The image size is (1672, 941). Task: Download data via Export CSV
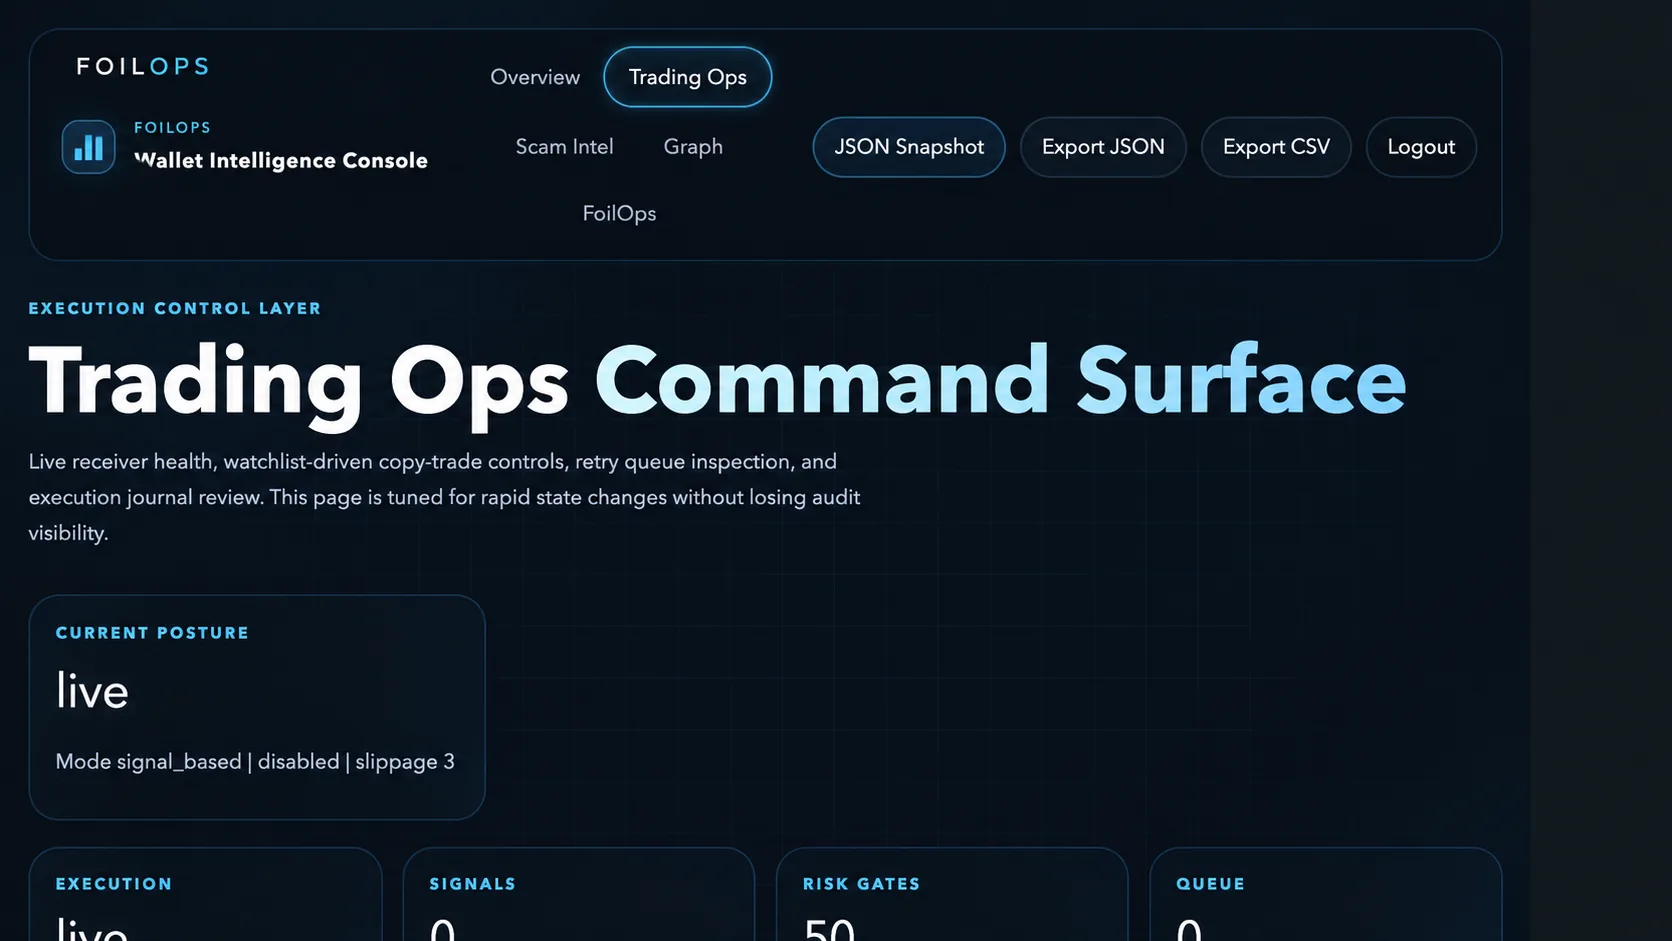point(1276,147)
